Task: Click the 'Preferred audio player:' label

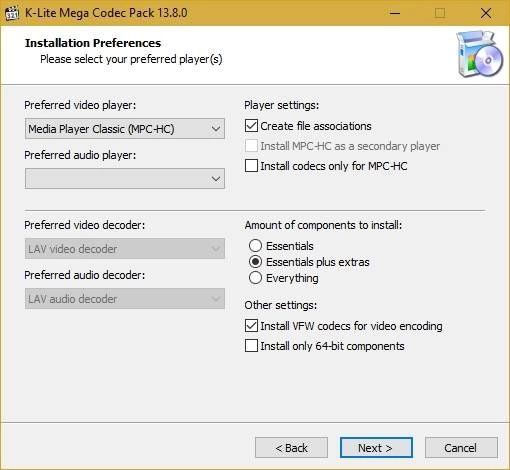Action: pyautogui.click(x=80, y=155)
